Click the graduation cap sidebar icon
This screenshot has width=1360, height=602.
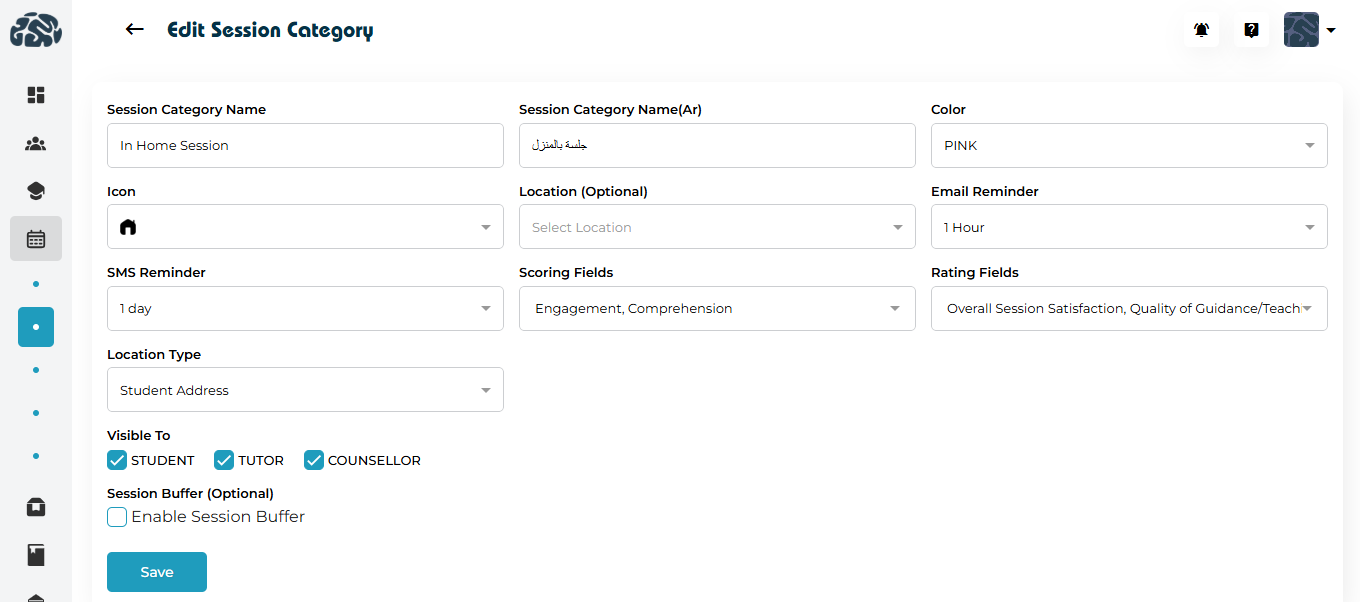(36, 191)
